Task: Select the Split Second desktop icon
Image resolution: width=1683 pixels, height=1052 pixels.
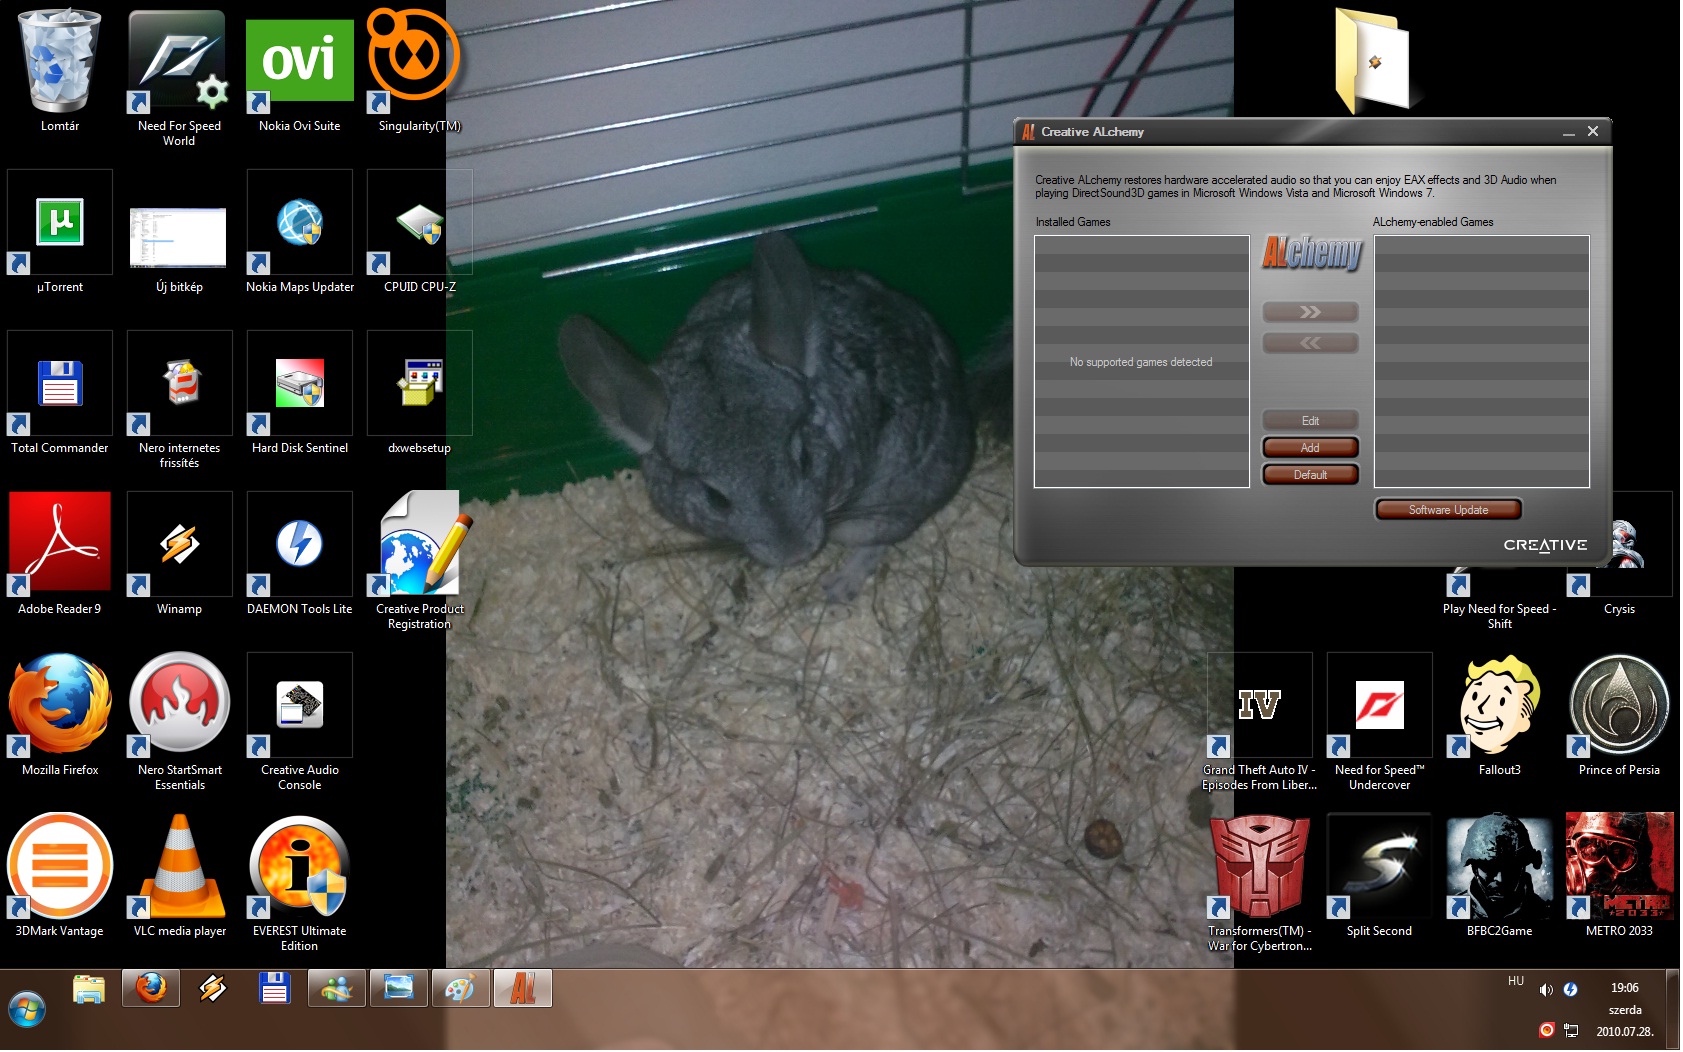Action: (x=1379, y=876)
